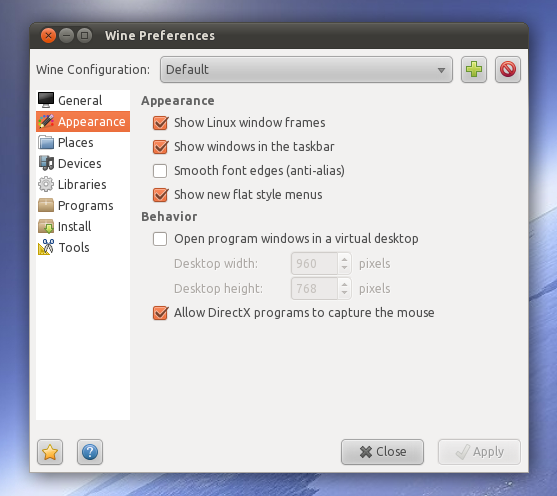Open help with question mark button
Image resolution: width=557 pixels, height=496 pixels.
click(x=90, y=452)
